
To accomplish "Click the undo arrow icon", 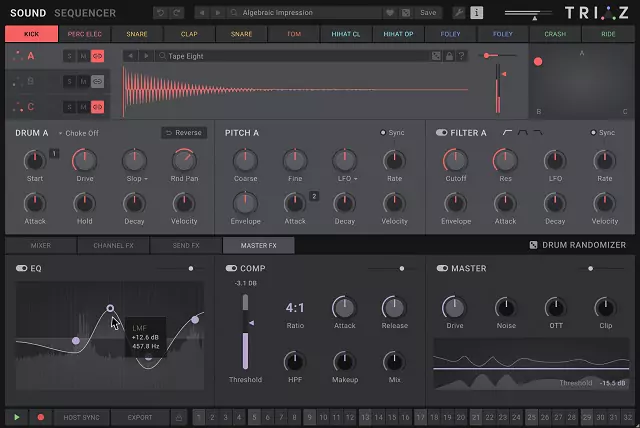I will point(160,13).
